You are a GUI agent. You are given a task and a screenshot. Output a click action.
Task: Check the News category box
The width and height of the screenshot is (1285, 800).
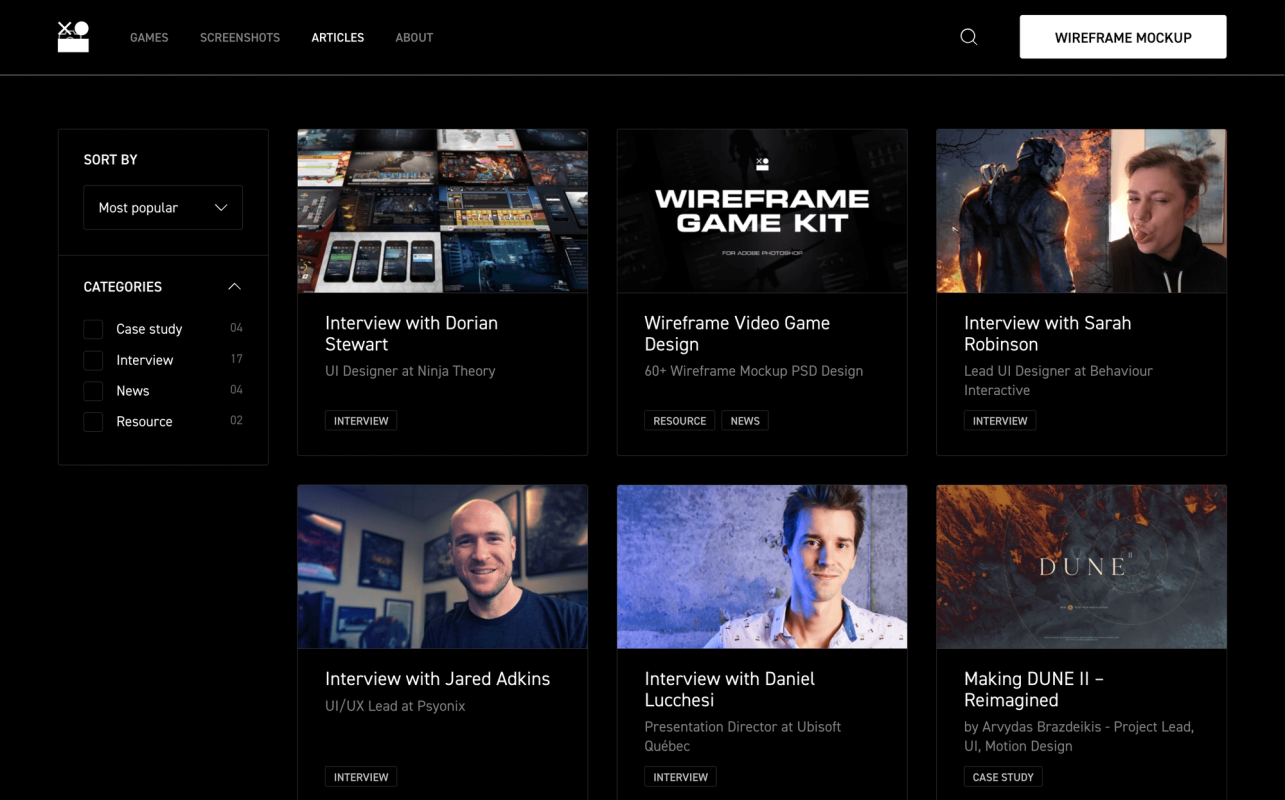click(93, 391)
